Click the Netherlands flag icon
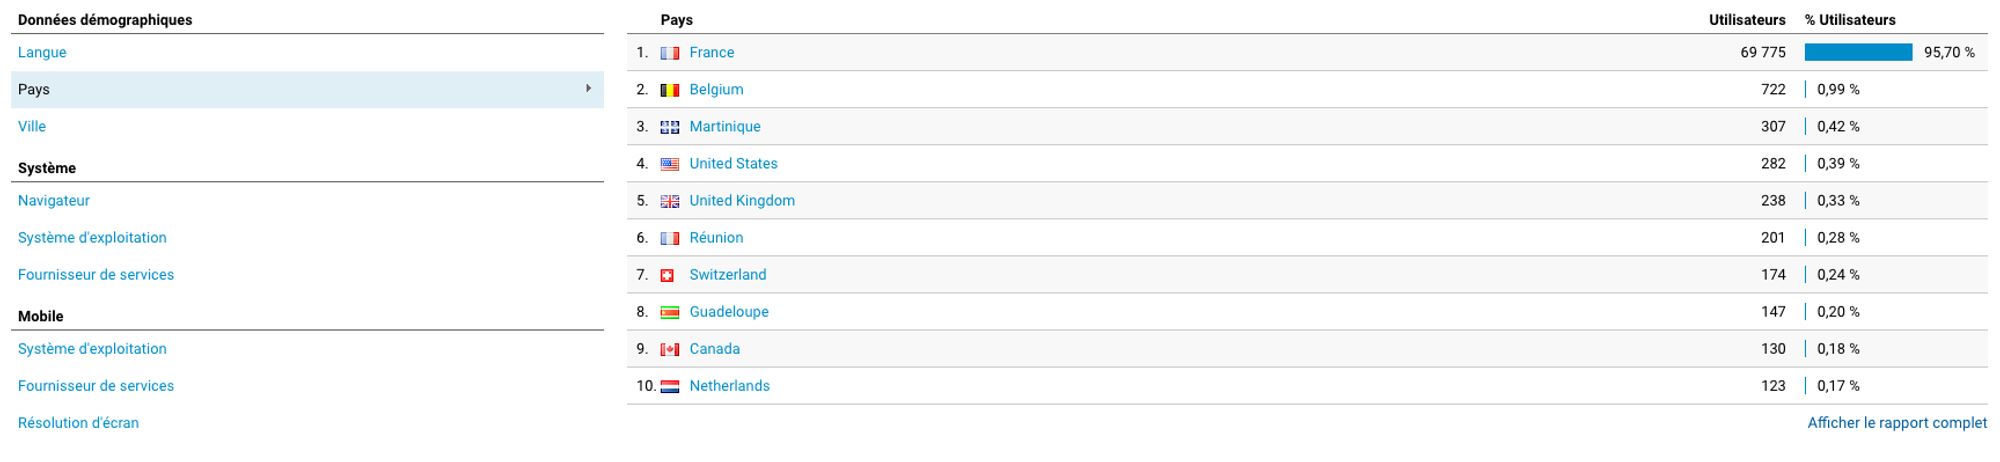Image resolution: width=2000 pixels, height=462 pixels. [669, 386]
